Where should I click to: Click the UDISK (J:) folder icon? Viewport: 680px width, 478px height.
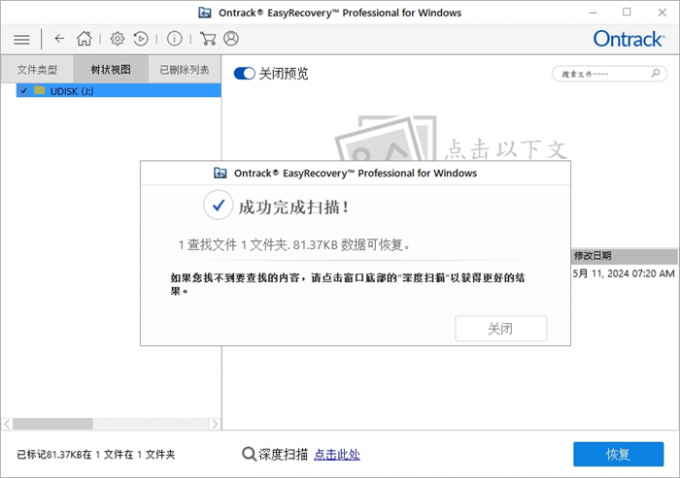click(x=39, y=90)
